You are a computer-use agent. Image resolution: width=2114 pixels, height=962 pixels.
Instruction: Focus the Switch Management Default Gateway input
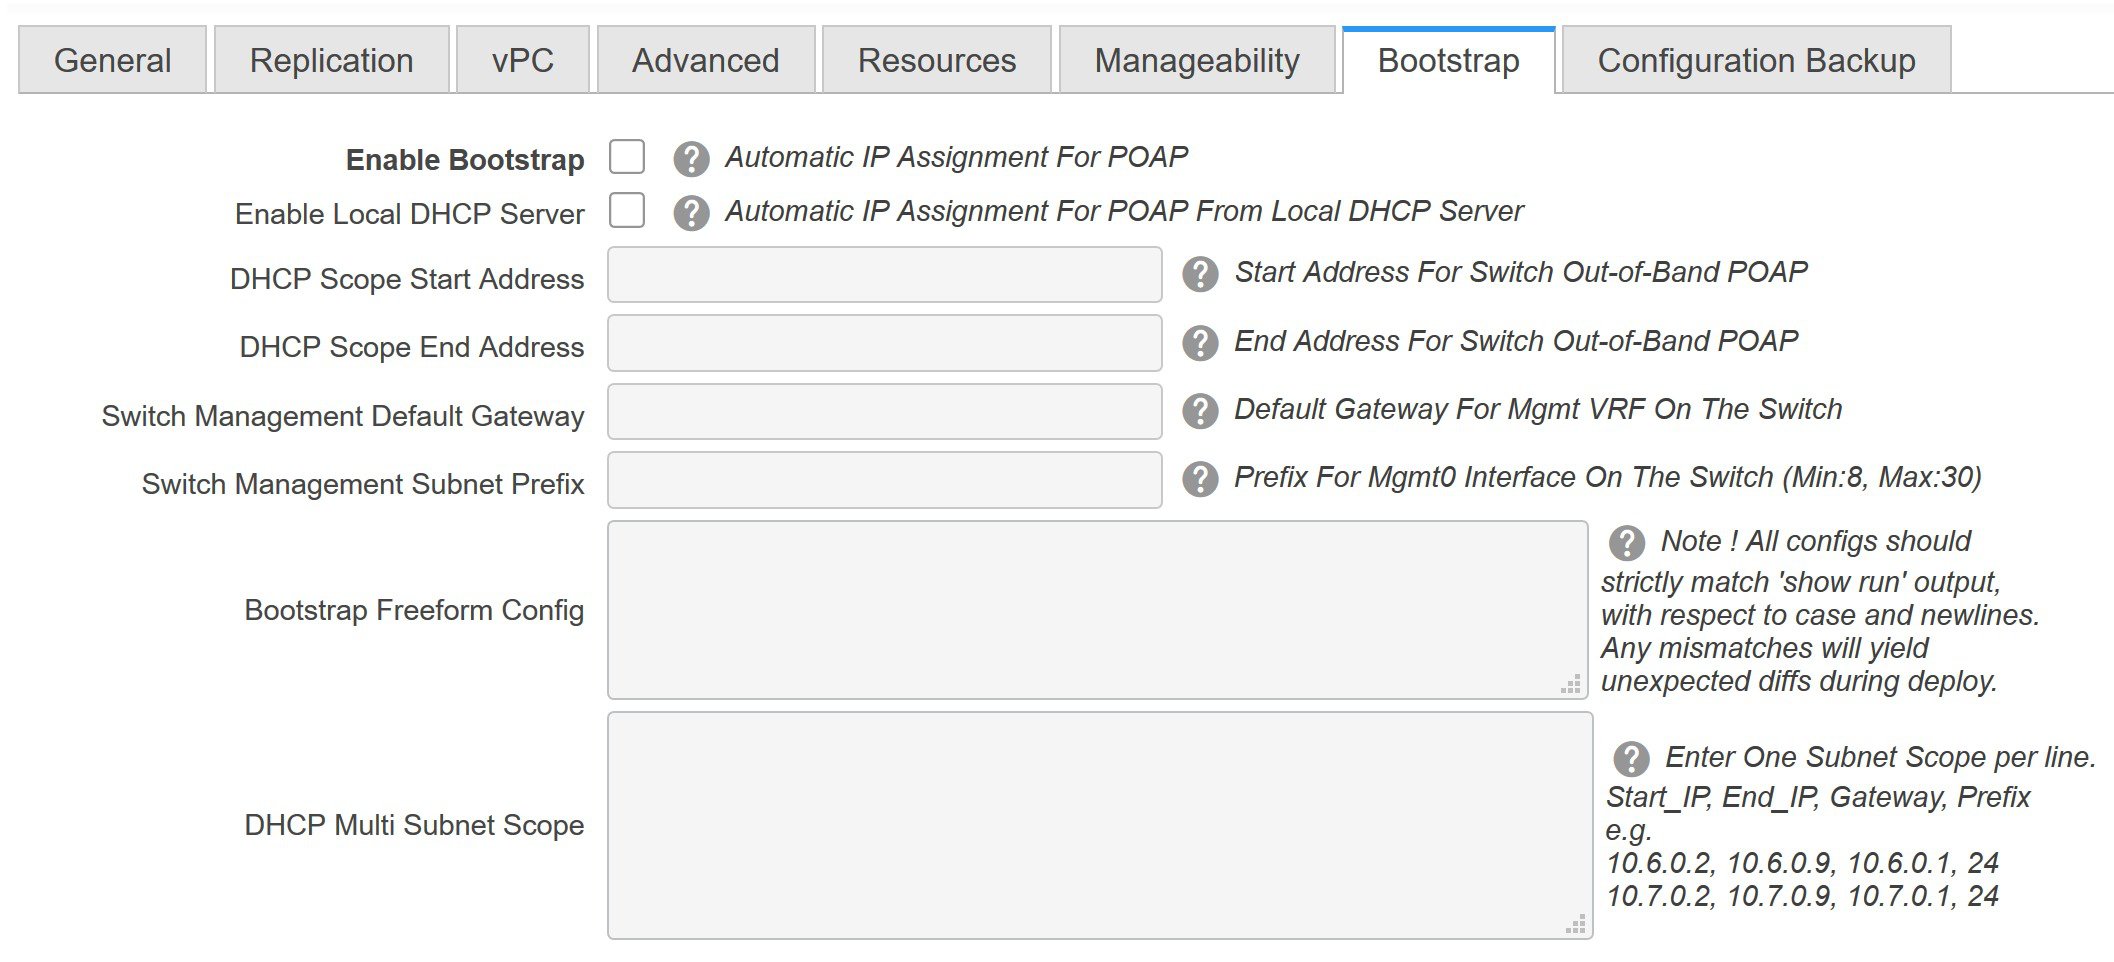884,412
